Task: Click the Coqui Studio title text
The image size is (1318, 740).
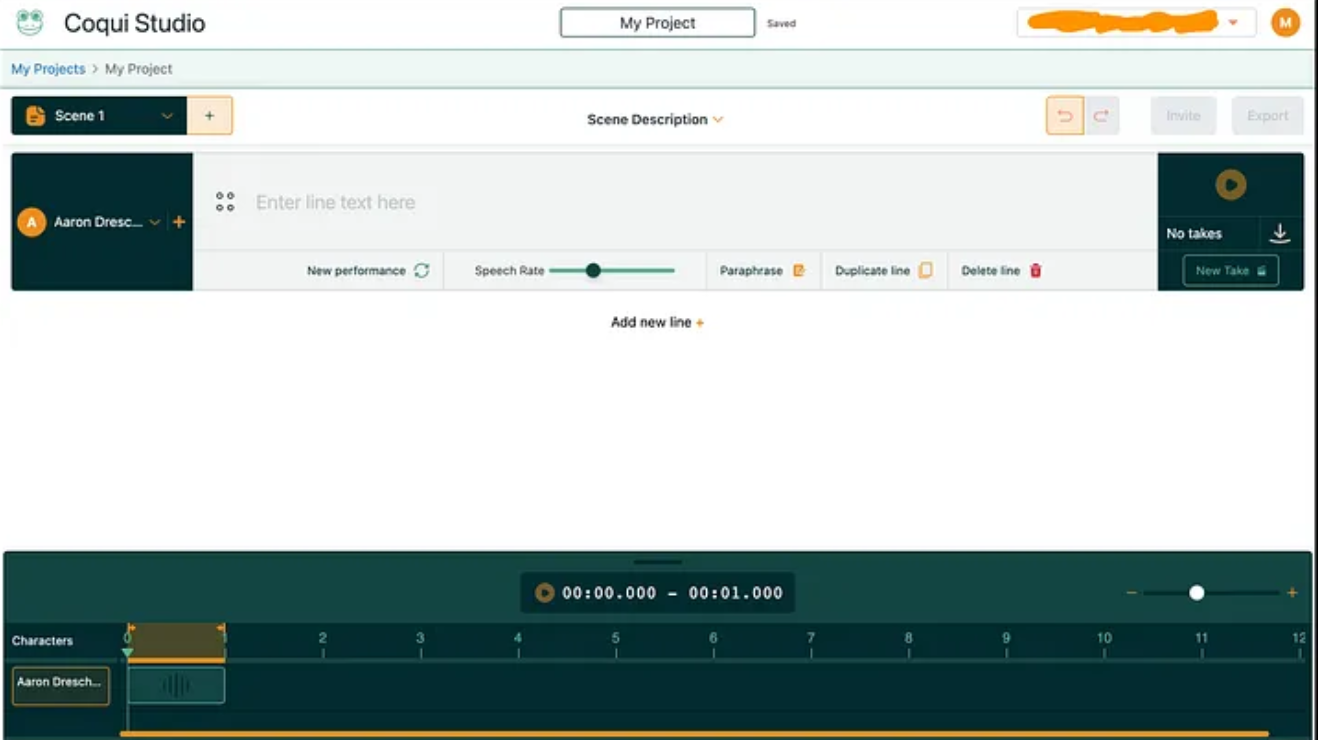Action: coord(135,23)
